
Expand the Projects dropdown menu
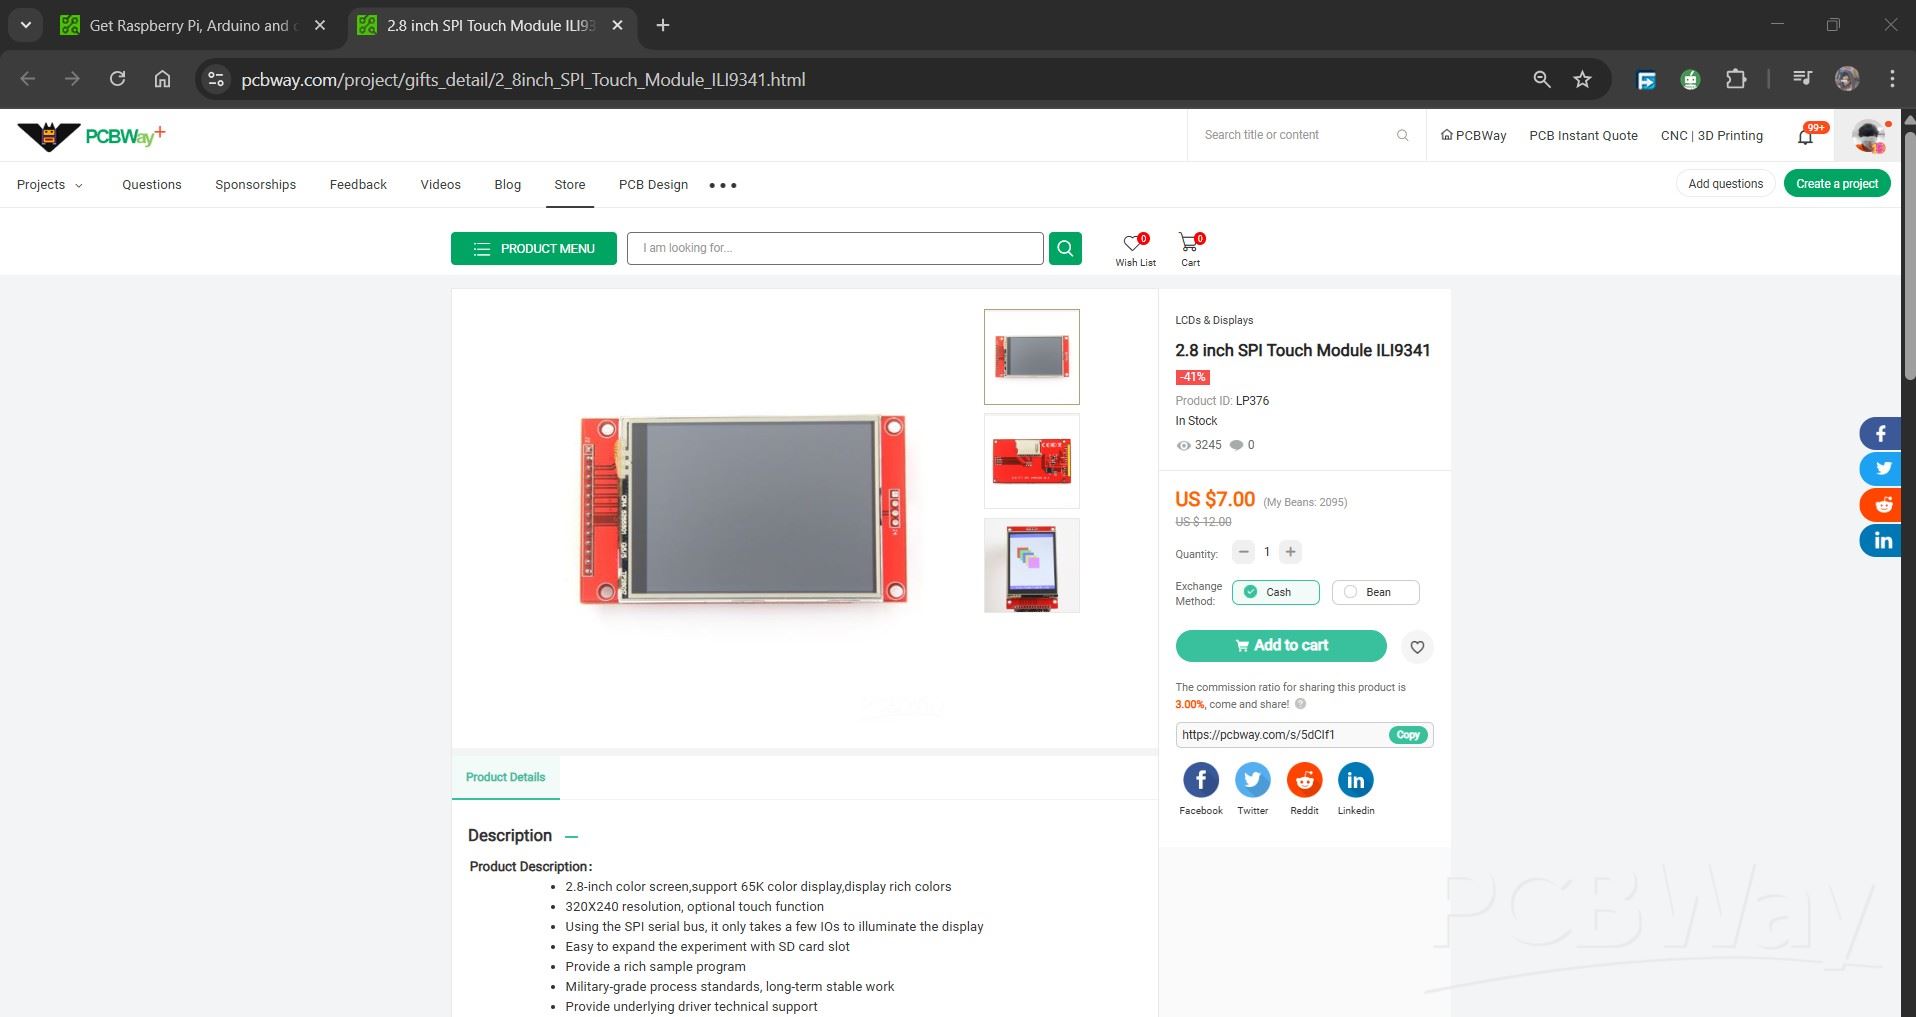pos(49,185)
